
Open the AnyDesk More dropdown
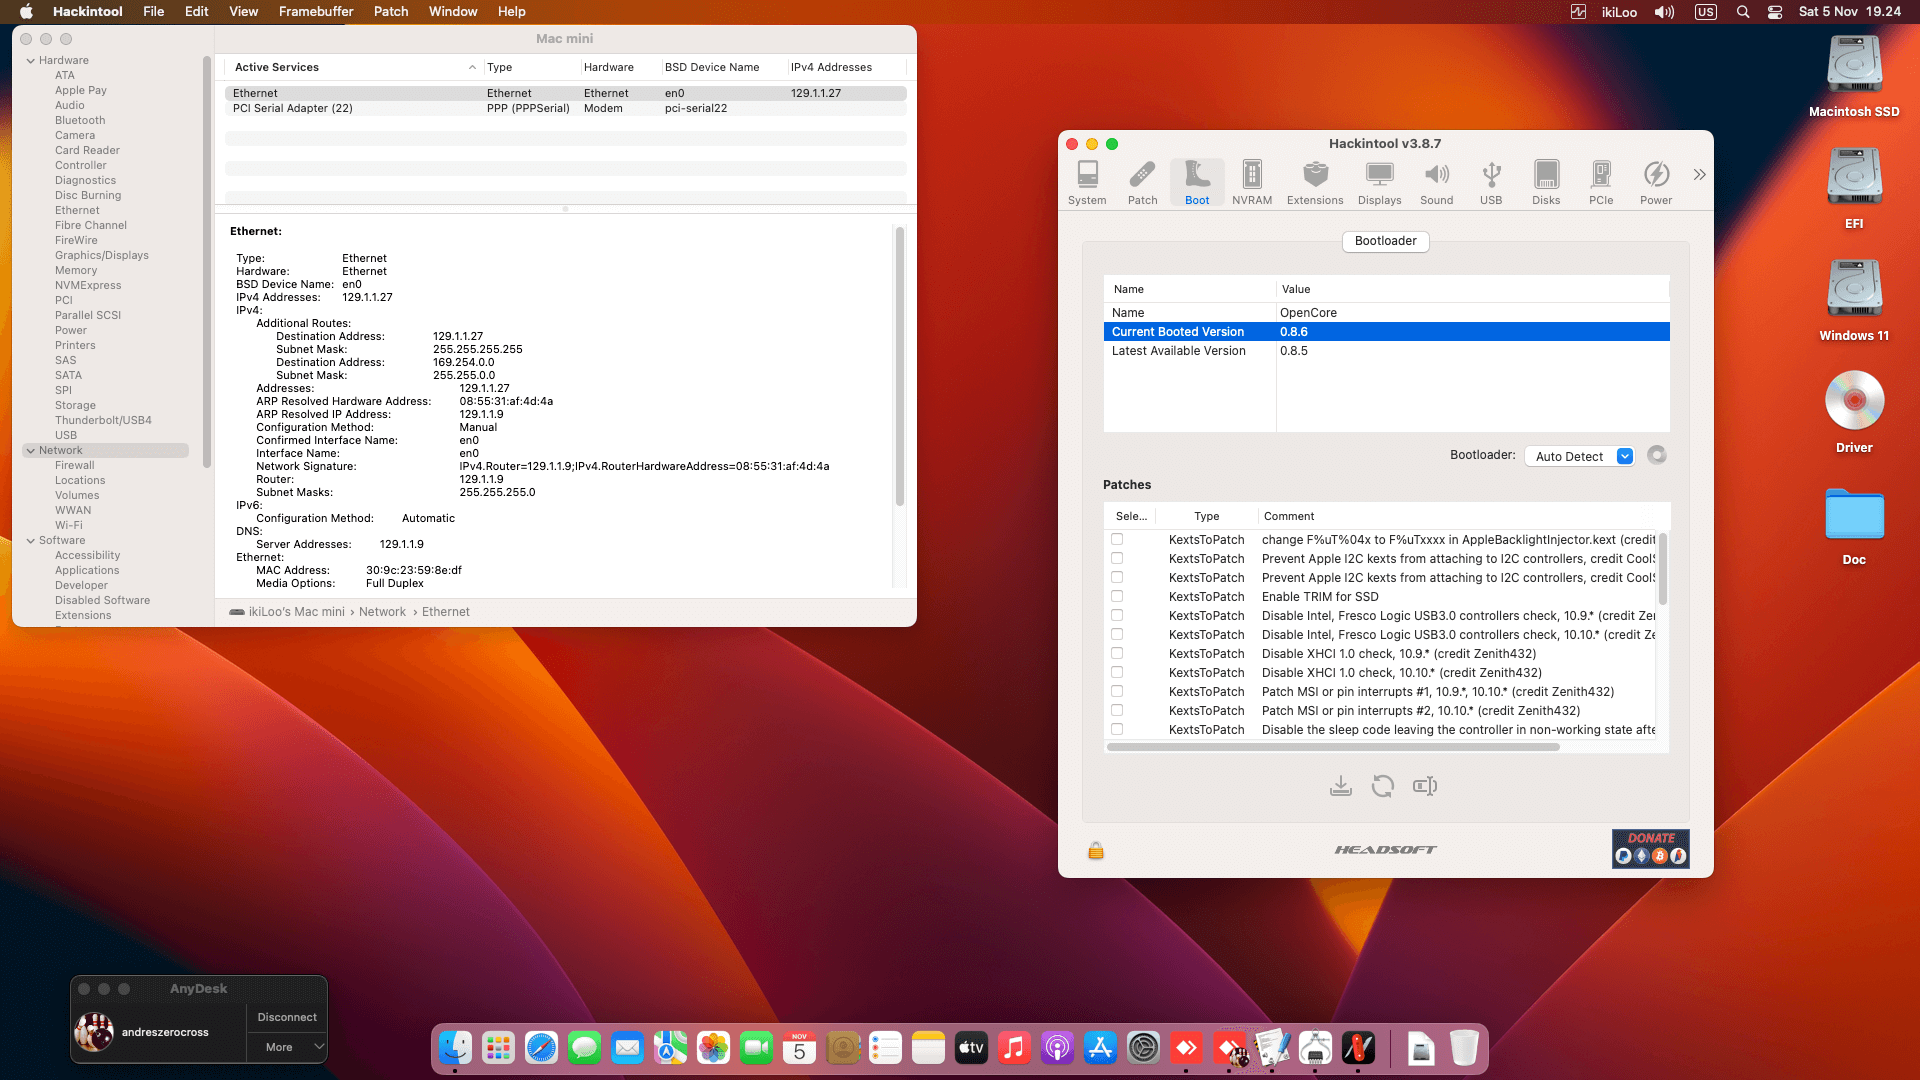coord(287,1047)
